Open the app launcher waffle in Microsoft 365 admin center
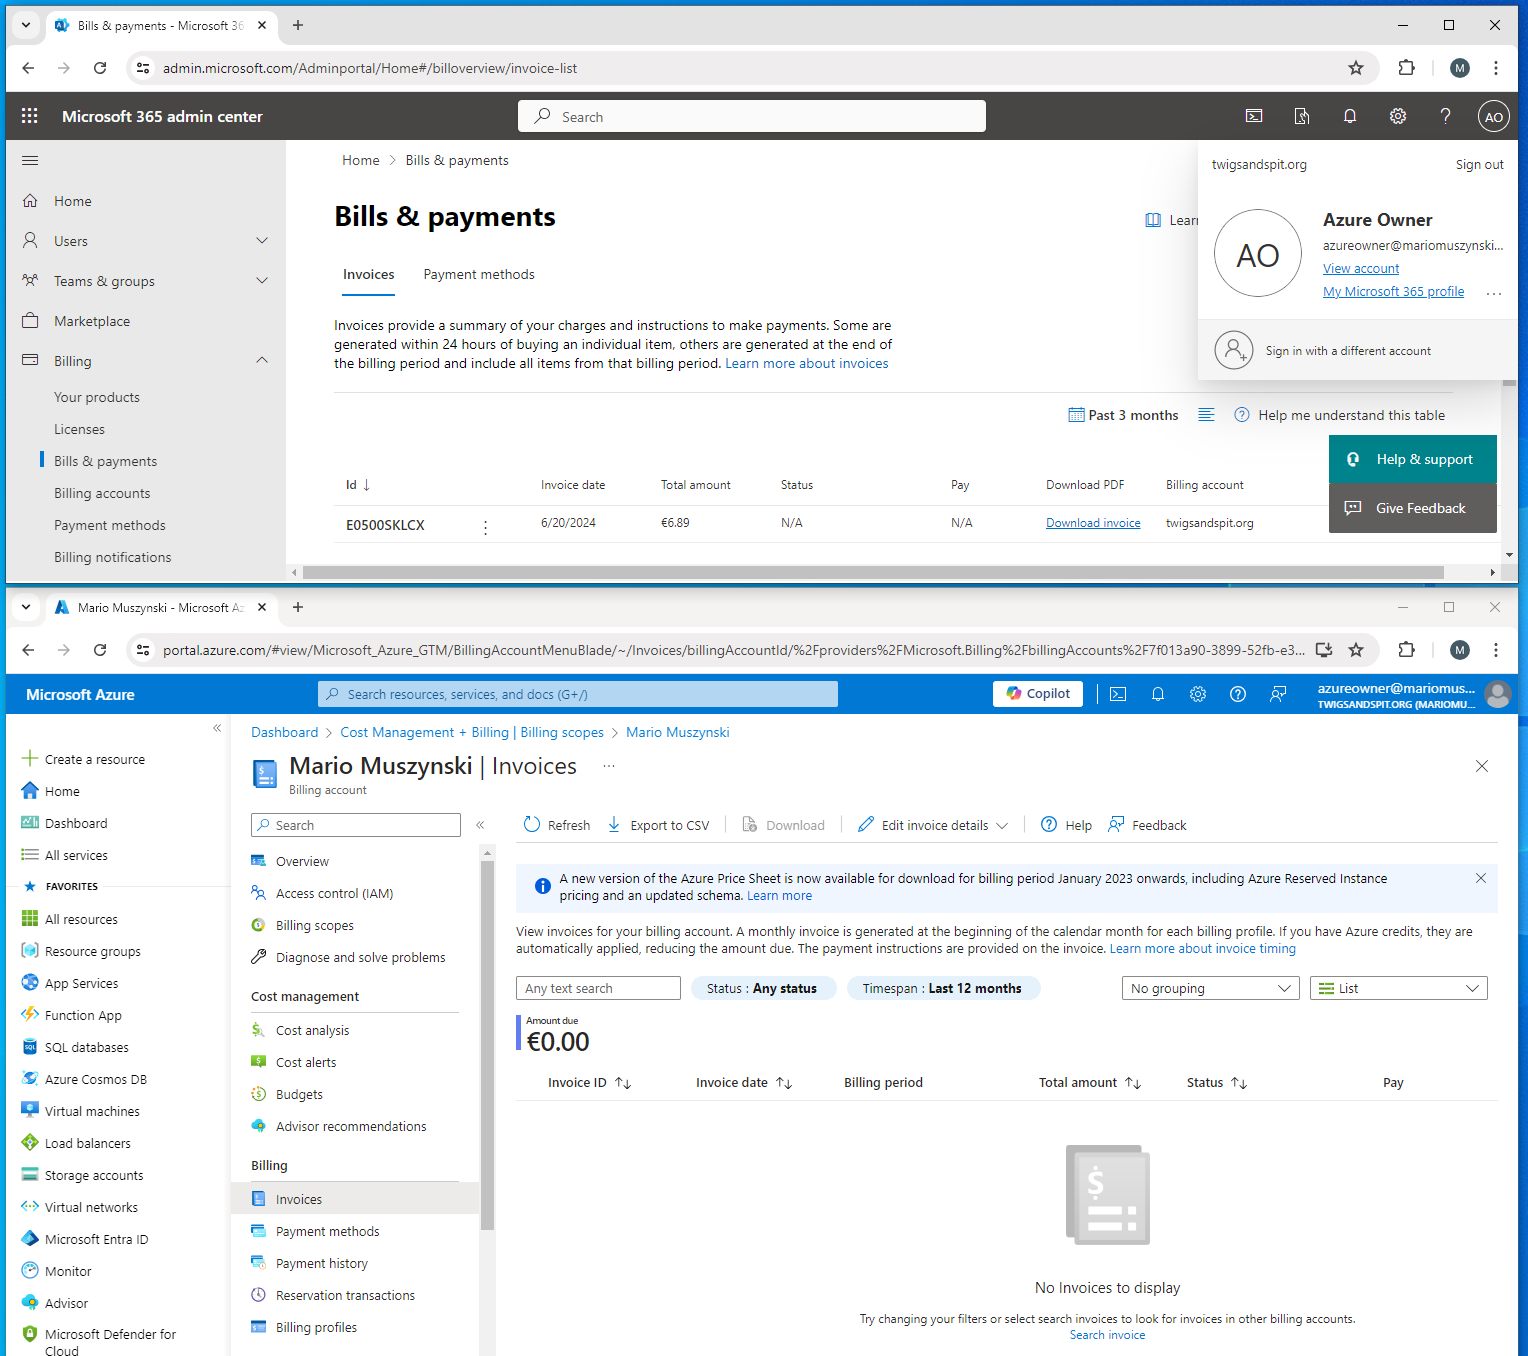1528x1356 pixels. point(30,116)
